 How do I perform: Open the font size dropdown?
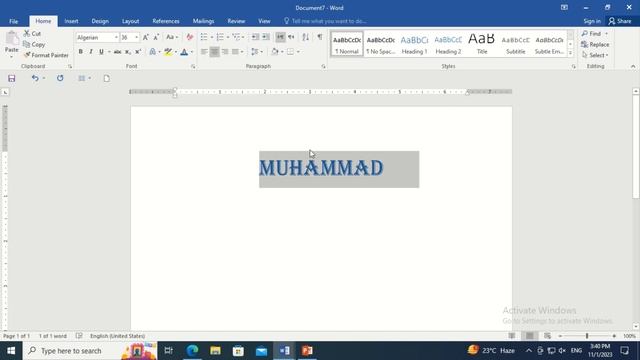(x=136, y=38)
